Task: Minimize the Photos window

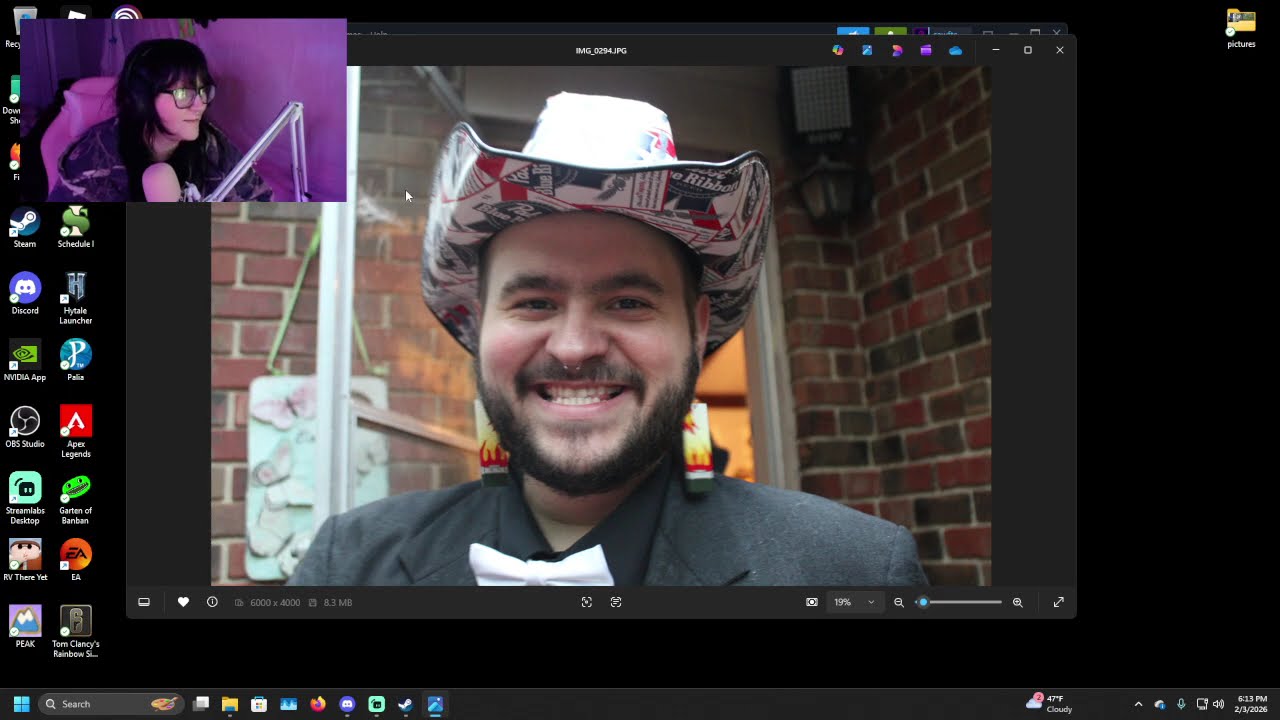Action: [996, 50]
